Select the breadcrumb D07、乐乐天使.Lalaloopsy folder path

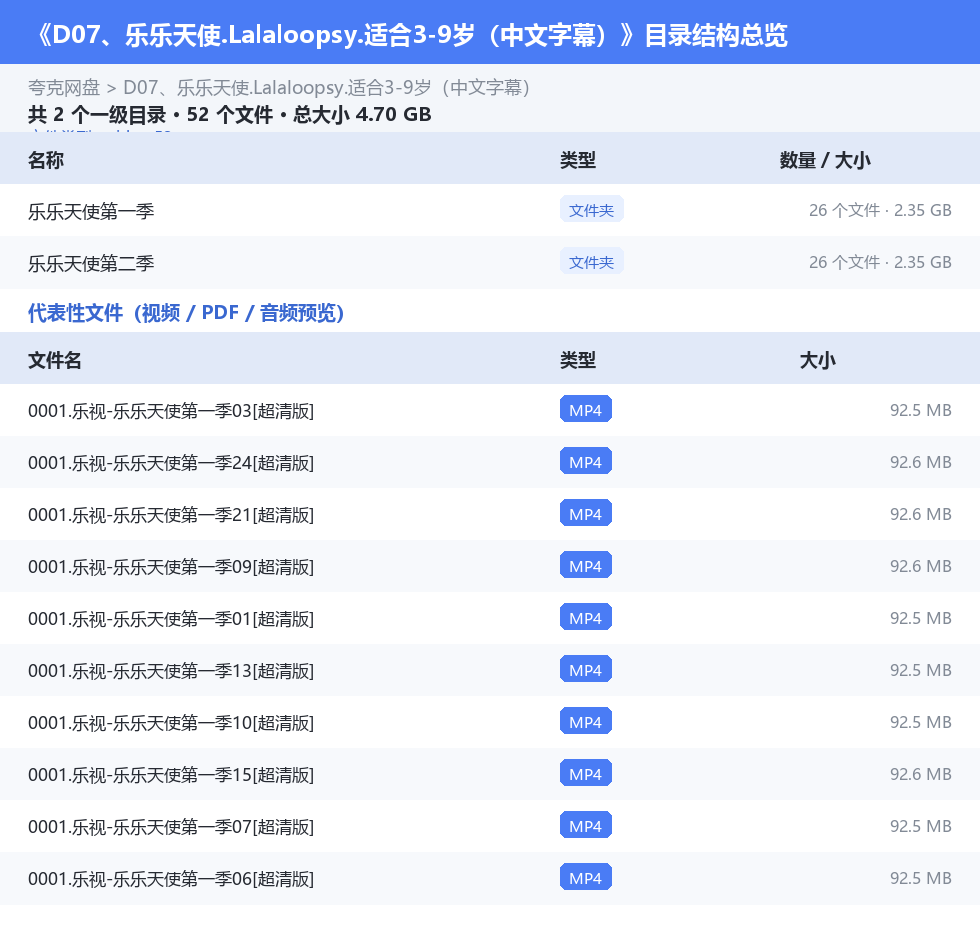point(326,87)
